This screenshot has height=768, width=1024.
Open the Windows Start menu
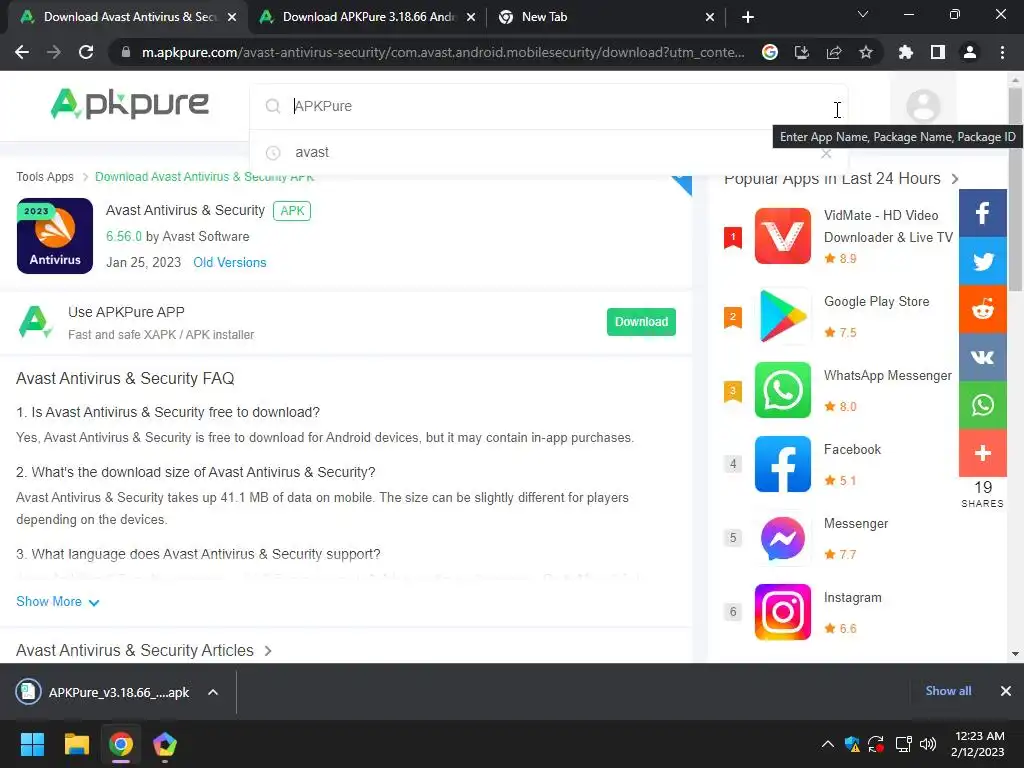(x=32, y=744)
